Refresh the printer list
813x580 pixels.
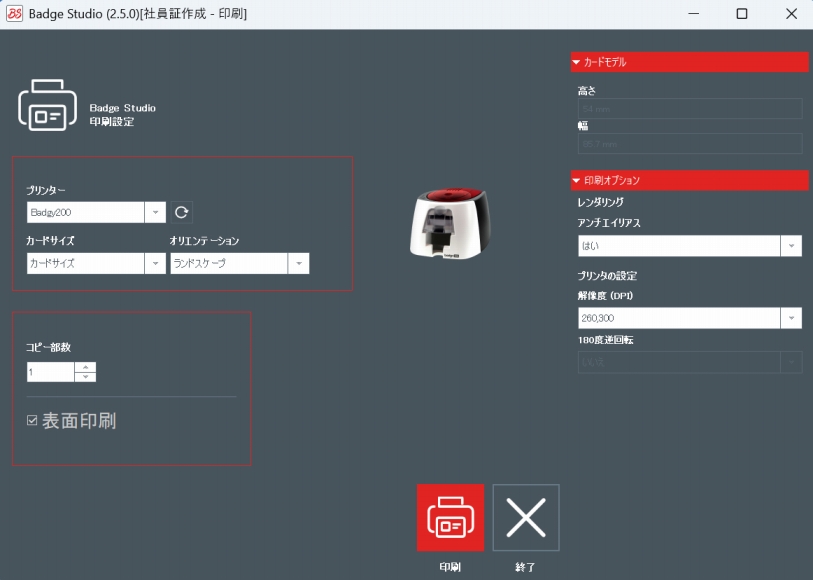click(x=181, y=212)
